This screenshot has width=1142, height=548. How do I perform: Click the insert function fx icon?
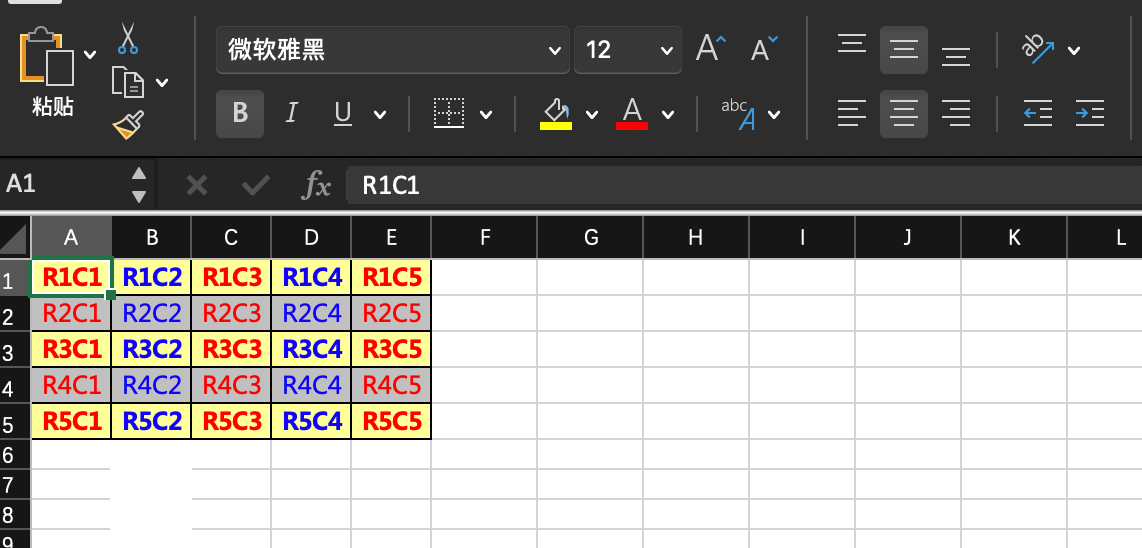(317, 185)
